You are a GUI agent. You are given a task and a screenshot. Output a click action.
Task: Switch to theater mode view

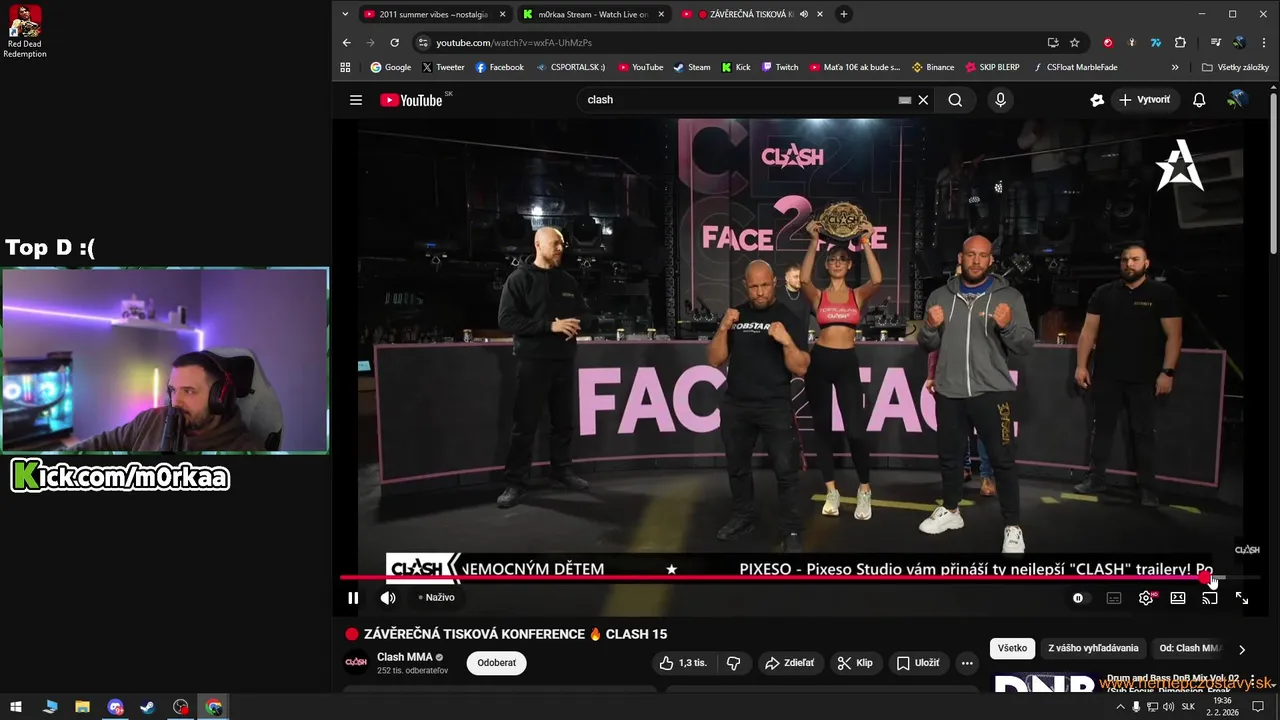tap(1178, 598)
